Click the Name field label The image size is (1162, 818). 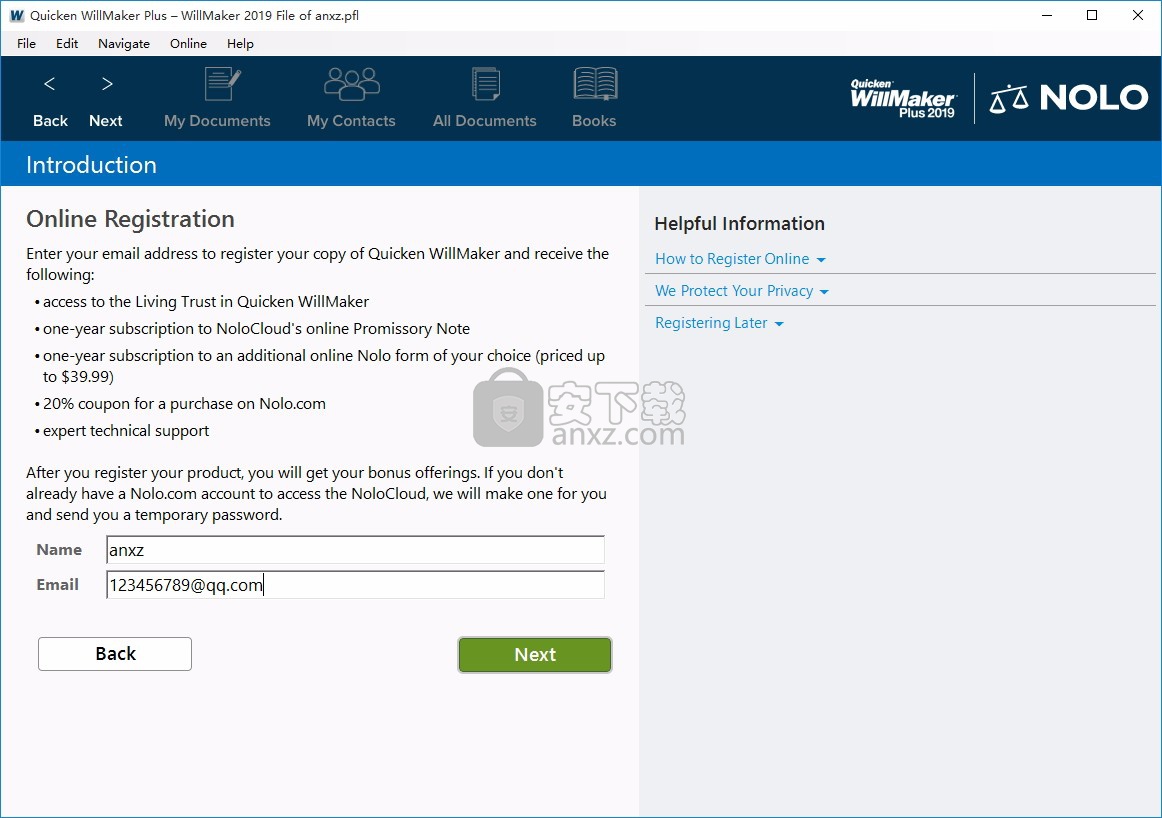(59, 550)
